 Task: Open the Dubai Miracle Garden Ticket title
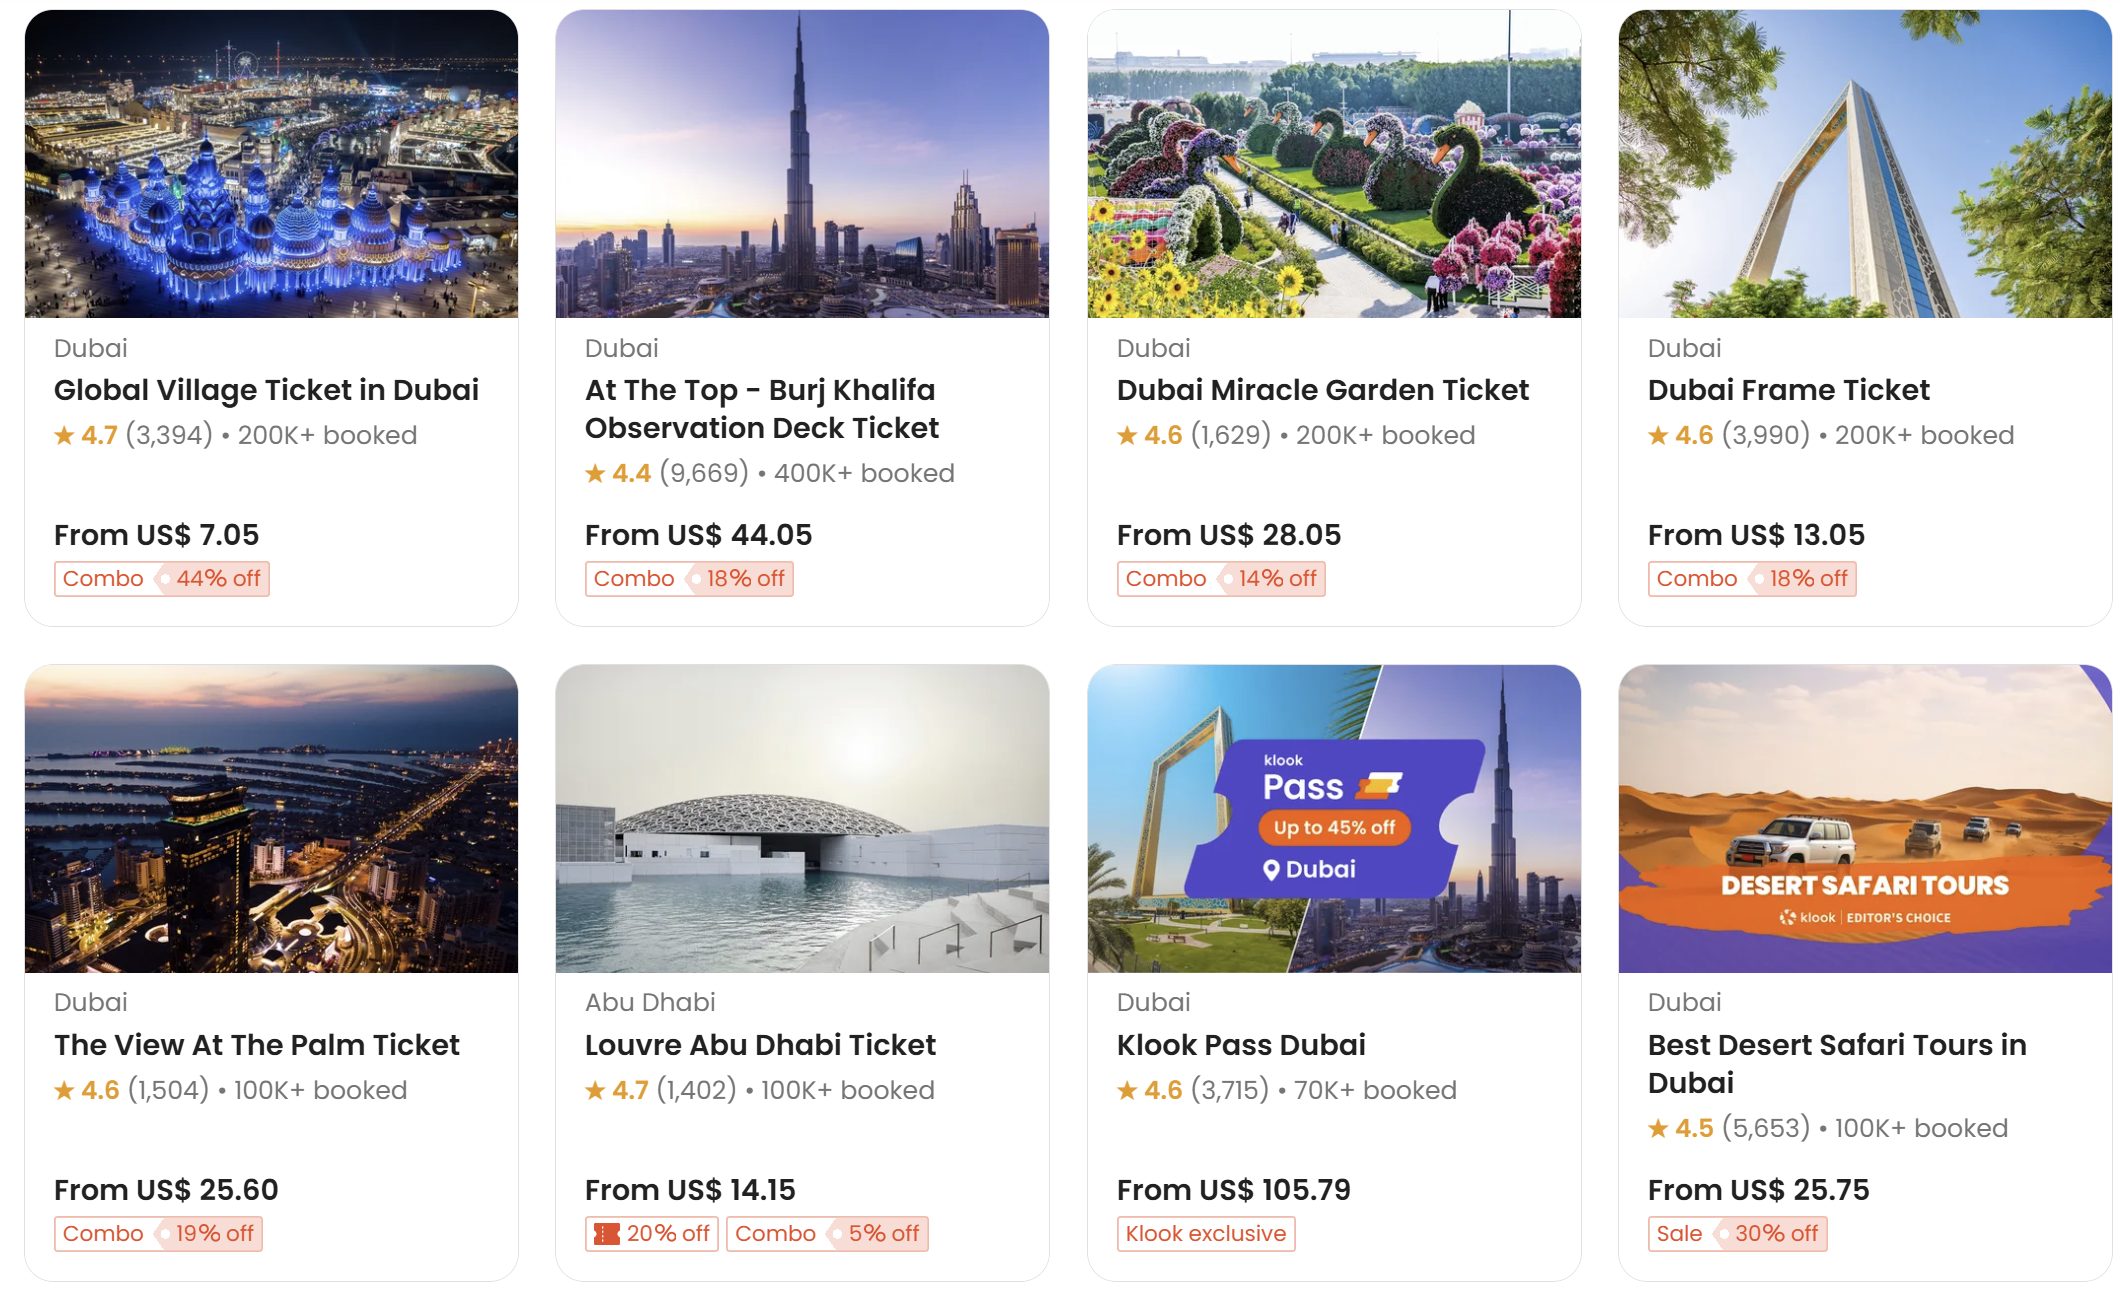[1322, 390]
